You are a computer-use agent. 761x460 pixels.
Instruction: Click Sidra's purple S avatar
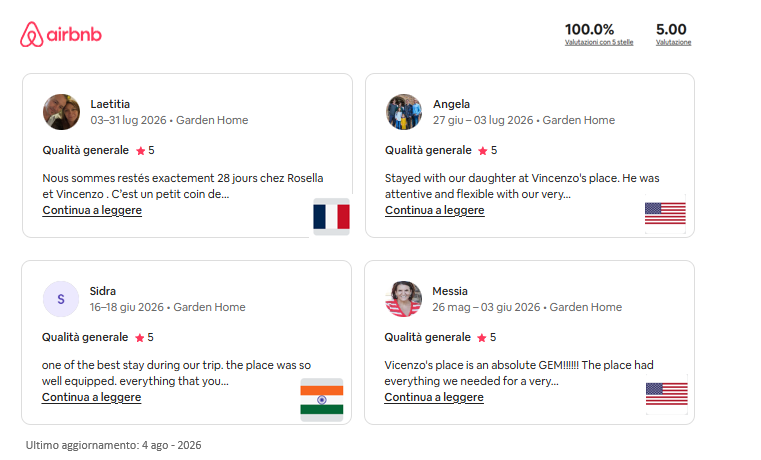pos(61,299)
